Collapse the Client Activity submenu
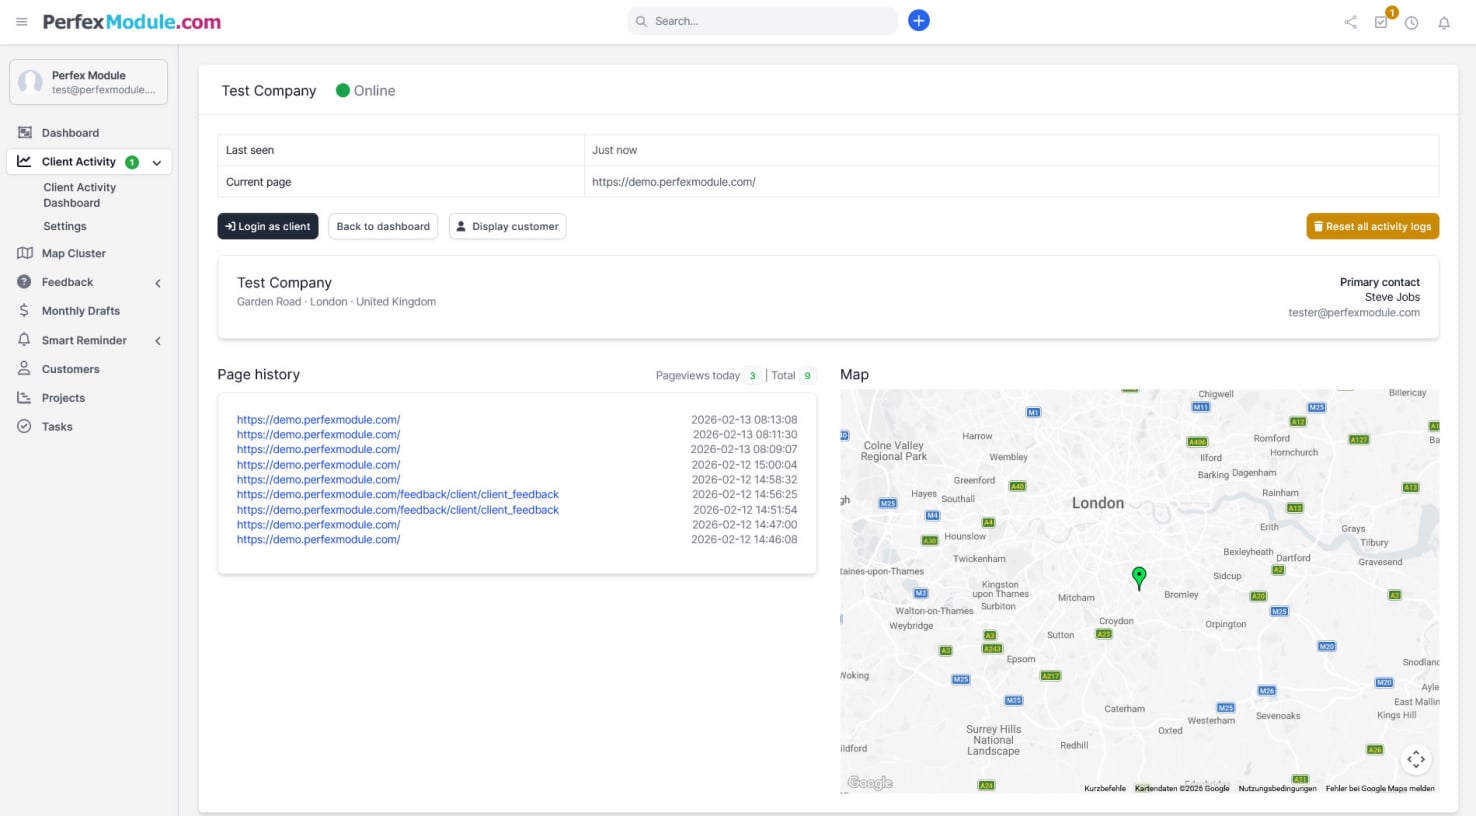The width and height of the screenshot is (1476, 816). click(155, 161)
